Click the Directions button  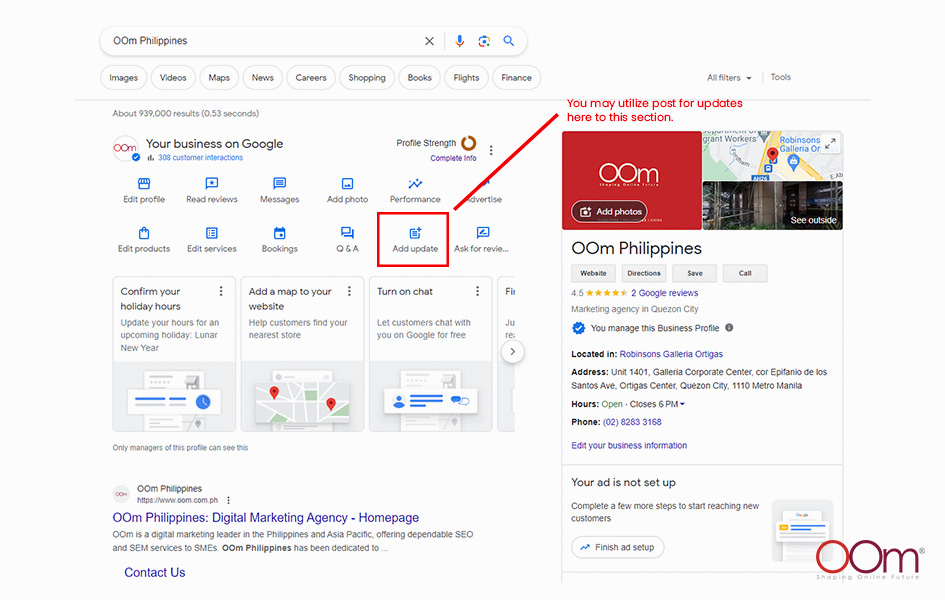[x=644, y=273]
